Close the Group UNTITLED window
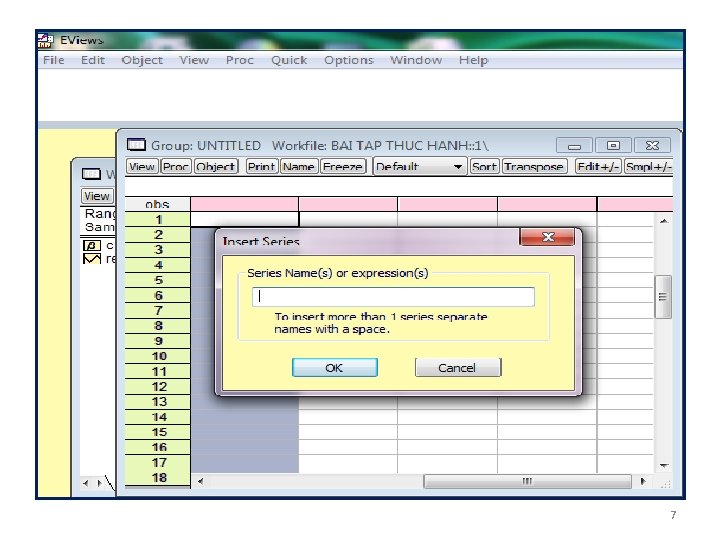The image size is (720, 540). pos(652,146)
